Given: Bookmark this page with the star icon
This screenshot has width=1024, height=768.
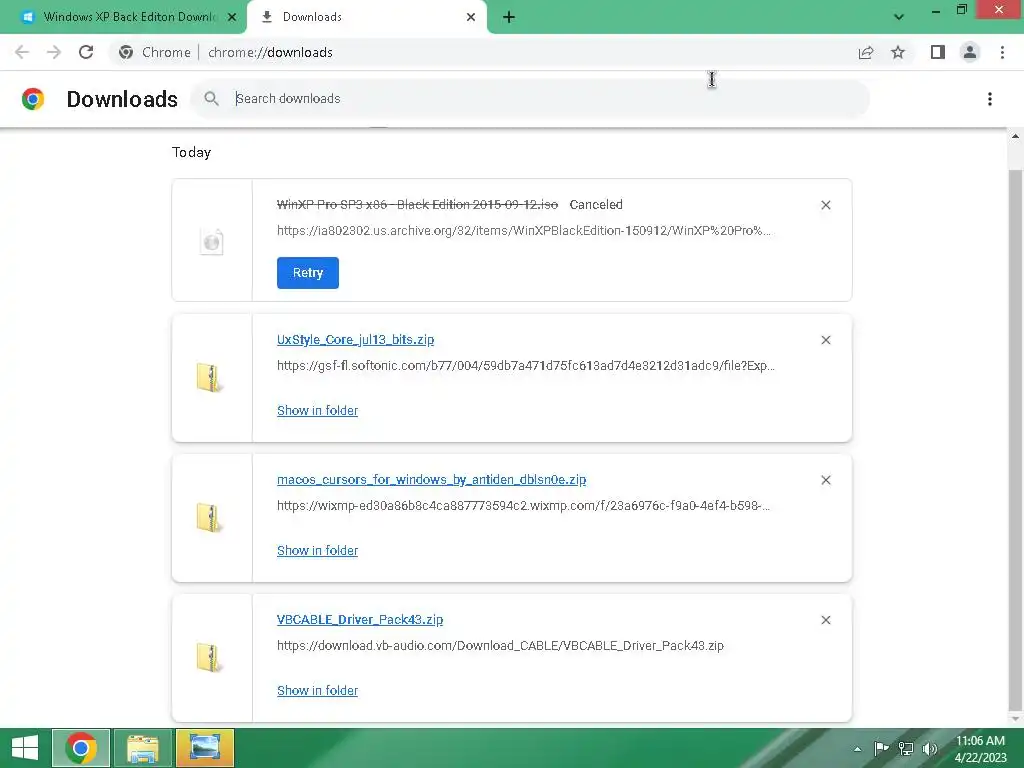Looking at the screenshot, I should click(898, 52).
